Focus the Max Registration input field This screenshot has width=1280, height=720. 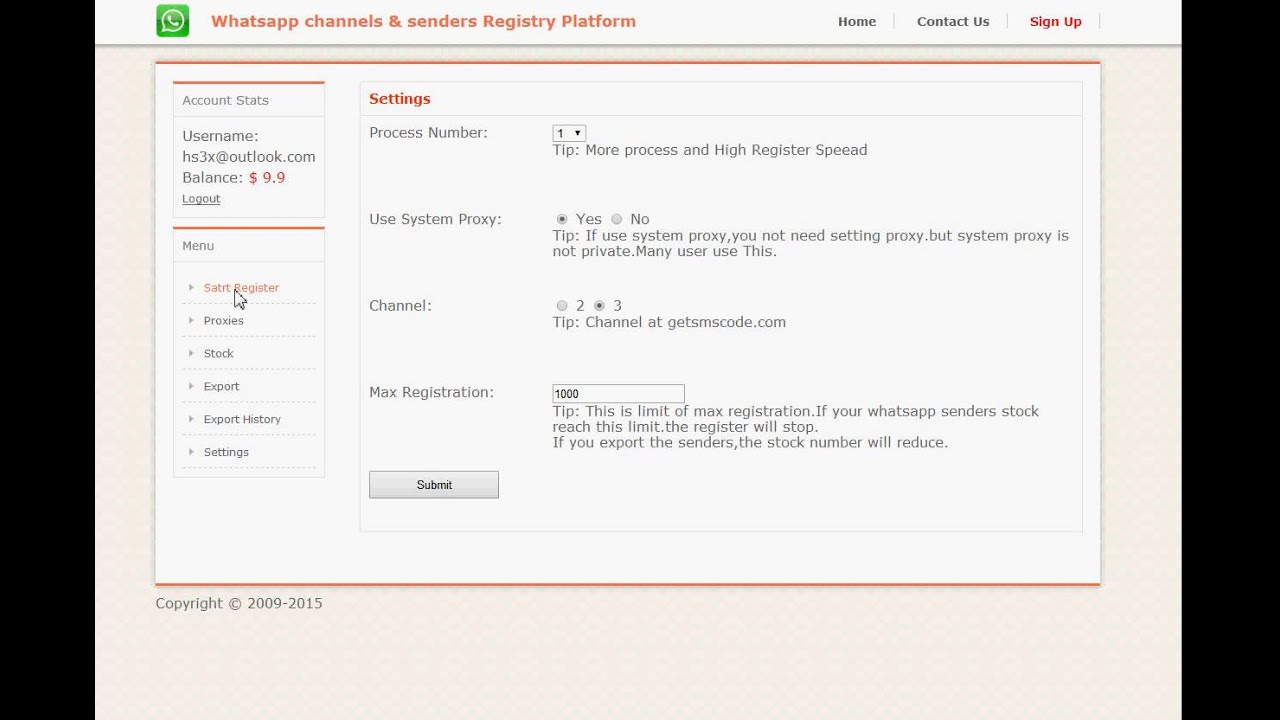[618, 394]
